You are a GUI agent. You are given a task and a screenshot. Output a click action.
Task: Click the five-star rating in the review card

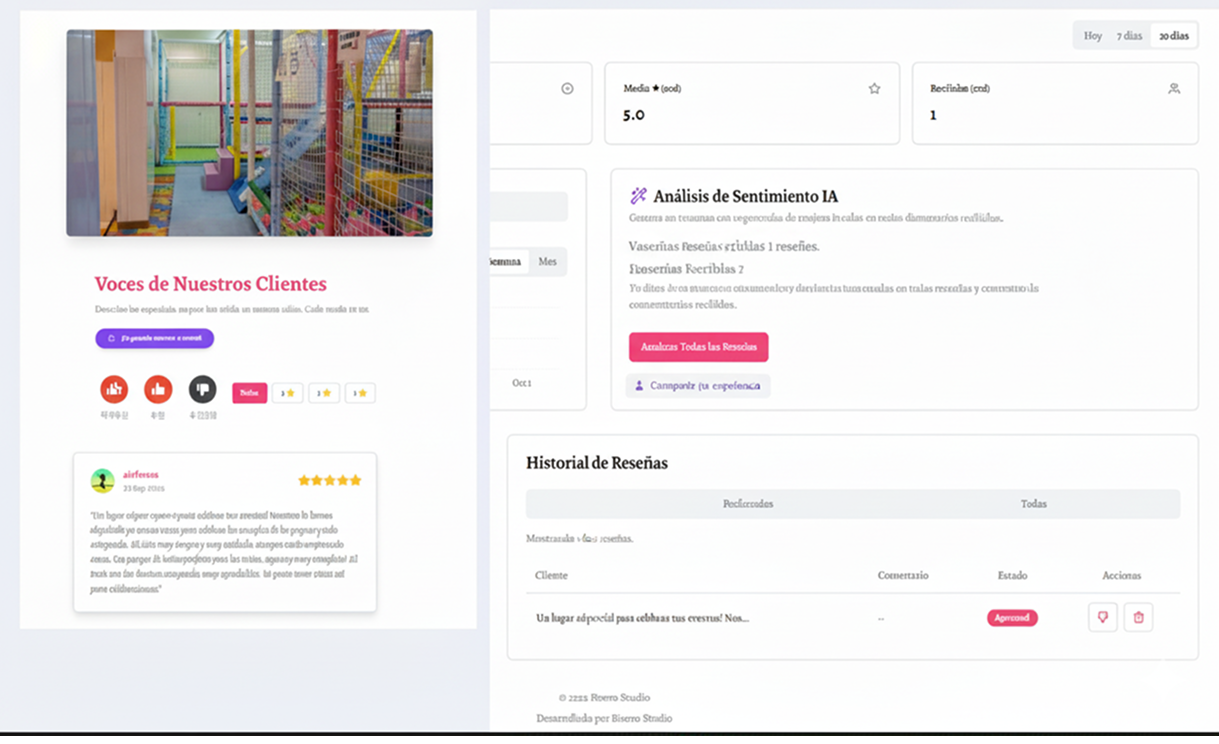coord(329,481)
